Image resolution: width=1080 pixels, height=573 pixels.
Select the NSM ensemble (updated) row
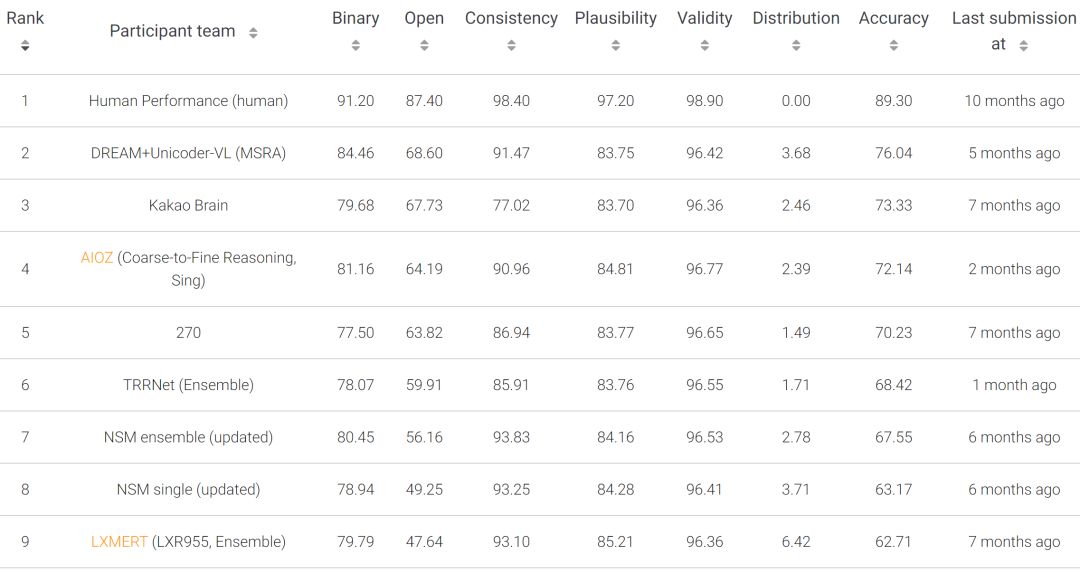click(188, 437)
